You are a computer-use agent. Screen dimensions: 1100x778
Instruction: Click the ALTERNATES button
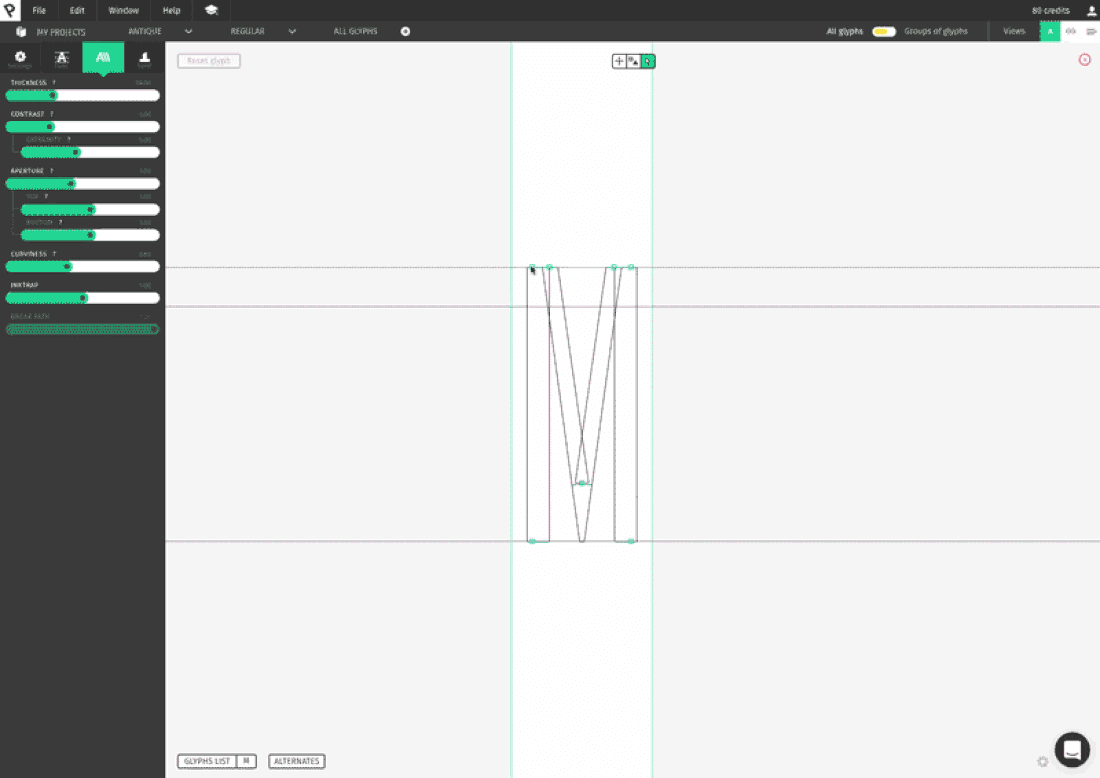(296, 761)
